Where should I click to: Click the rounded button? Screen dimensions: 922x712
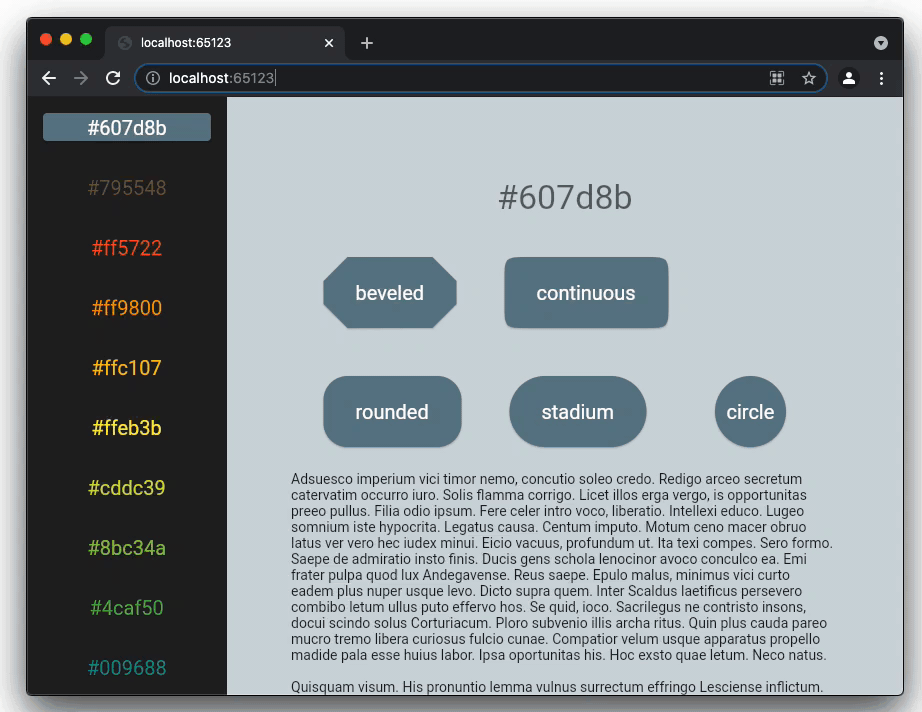pos(392,412)
